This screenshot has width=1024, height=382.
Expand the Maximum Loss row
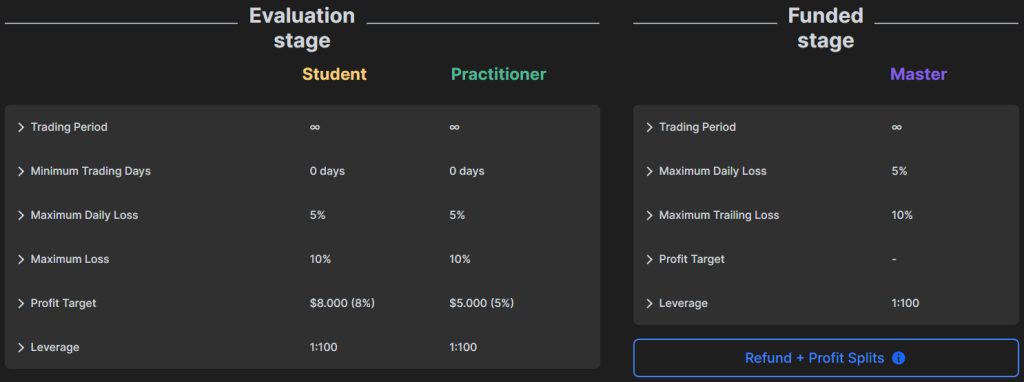(302, 259)
